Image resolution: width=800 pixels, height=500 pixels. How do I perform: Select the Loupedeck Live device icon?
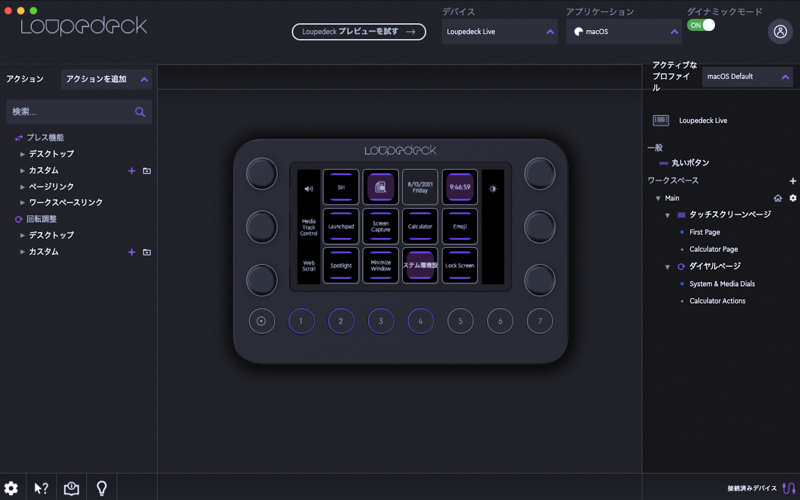coord(661,120)
